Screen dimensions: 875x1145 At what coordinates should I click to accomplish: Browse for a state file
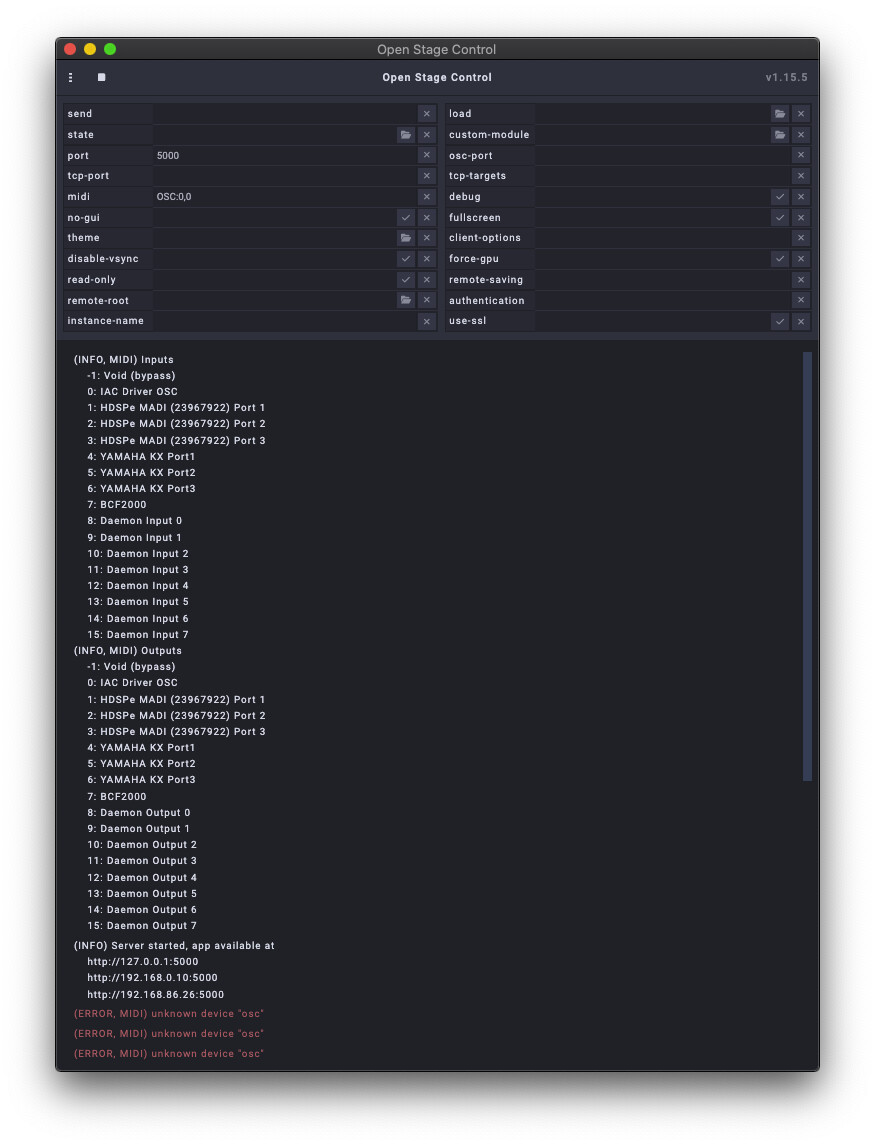click(405, 135)
